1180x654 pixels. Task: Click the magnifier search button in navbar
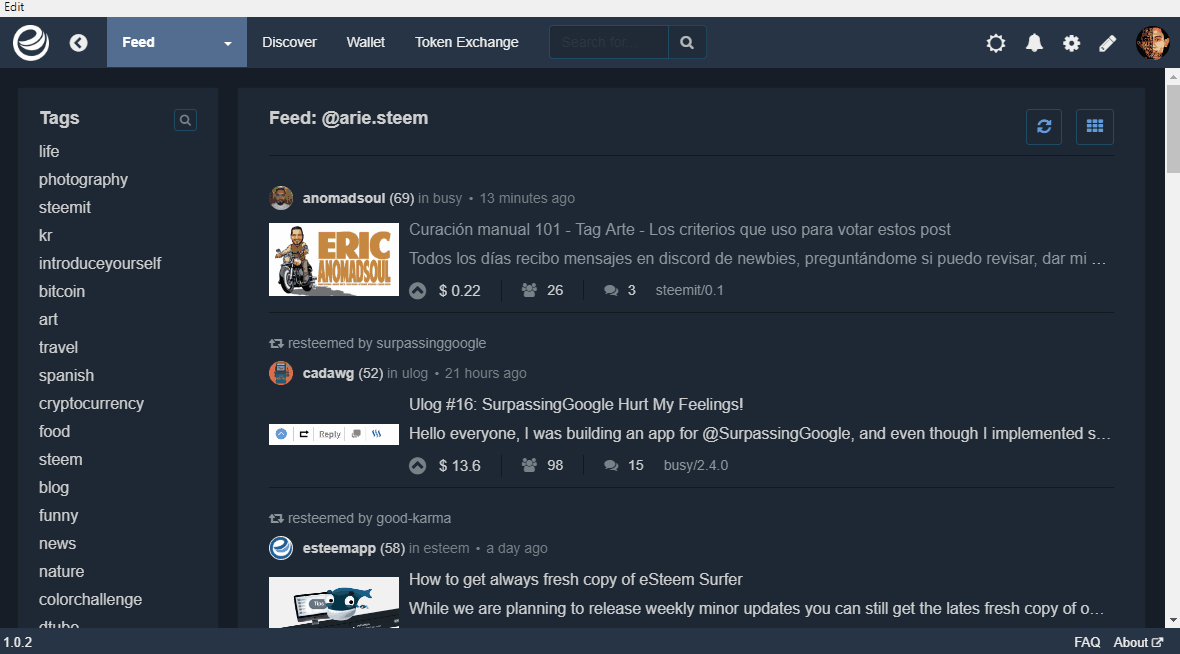687,42
